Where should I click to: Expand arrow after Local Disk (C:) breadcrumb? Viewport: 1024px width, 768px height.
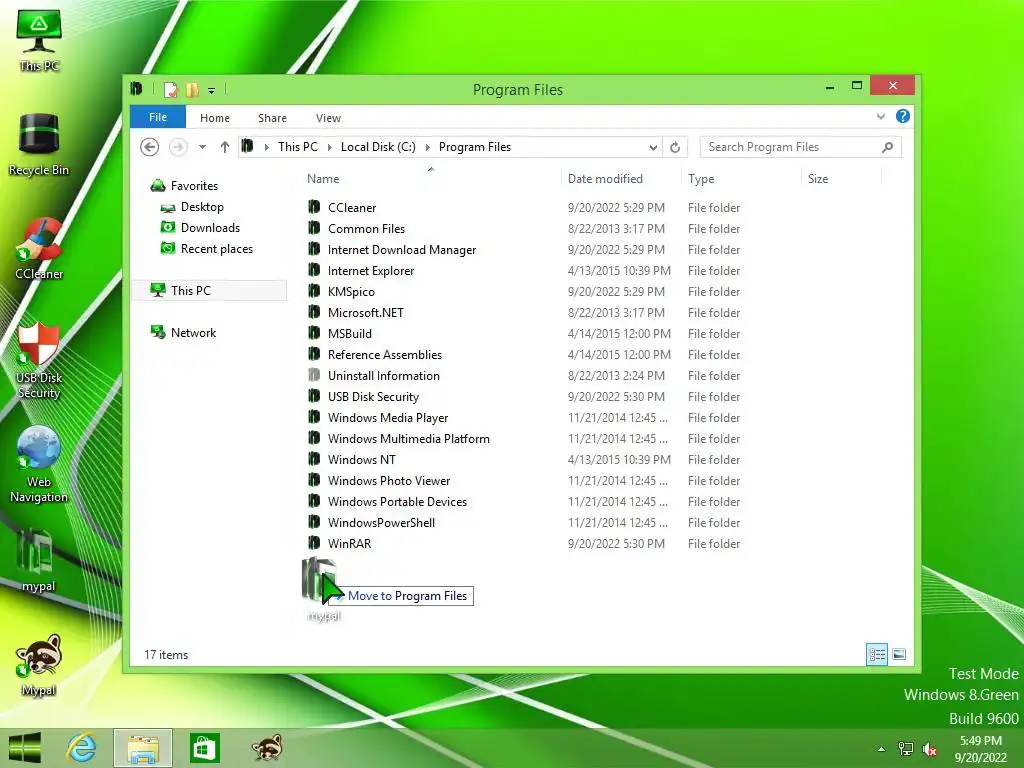pos(428,147)
